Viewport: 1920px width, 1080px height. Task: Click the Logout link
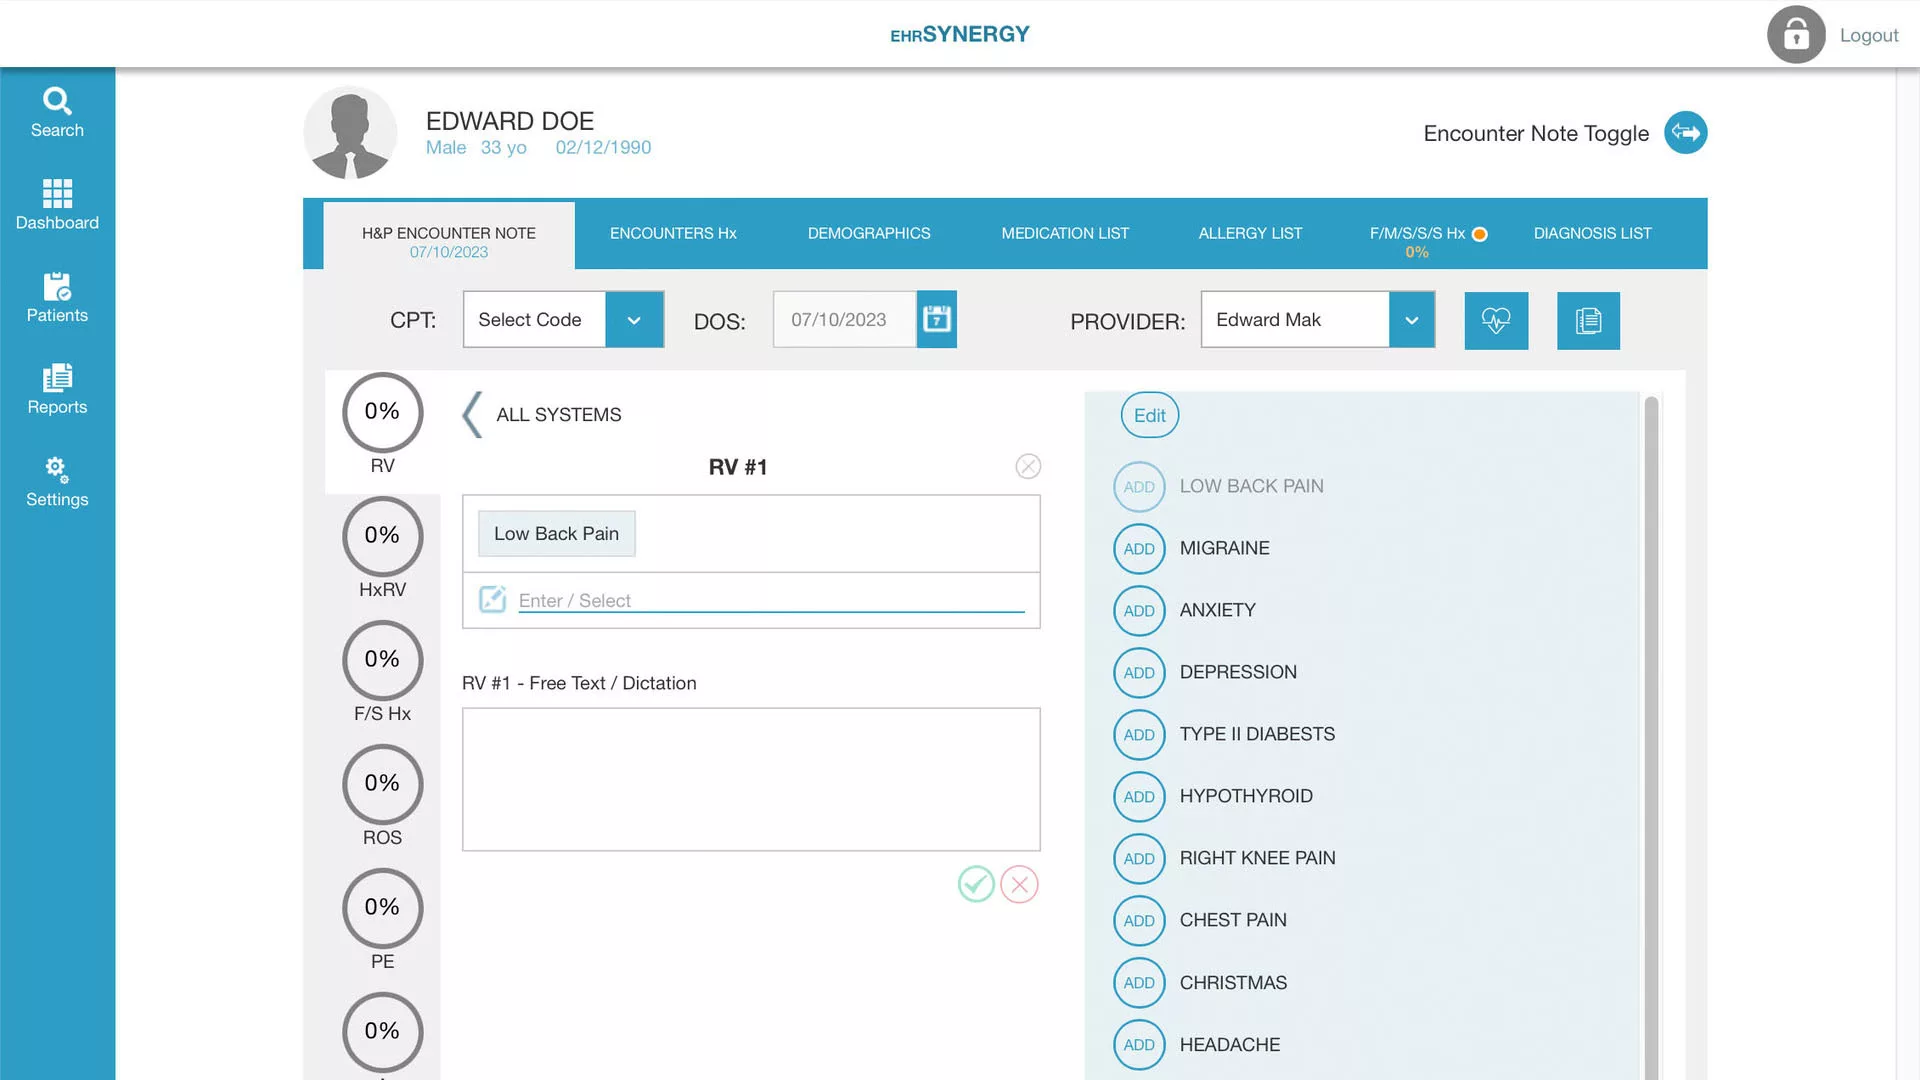click(x=1868, y=35)
